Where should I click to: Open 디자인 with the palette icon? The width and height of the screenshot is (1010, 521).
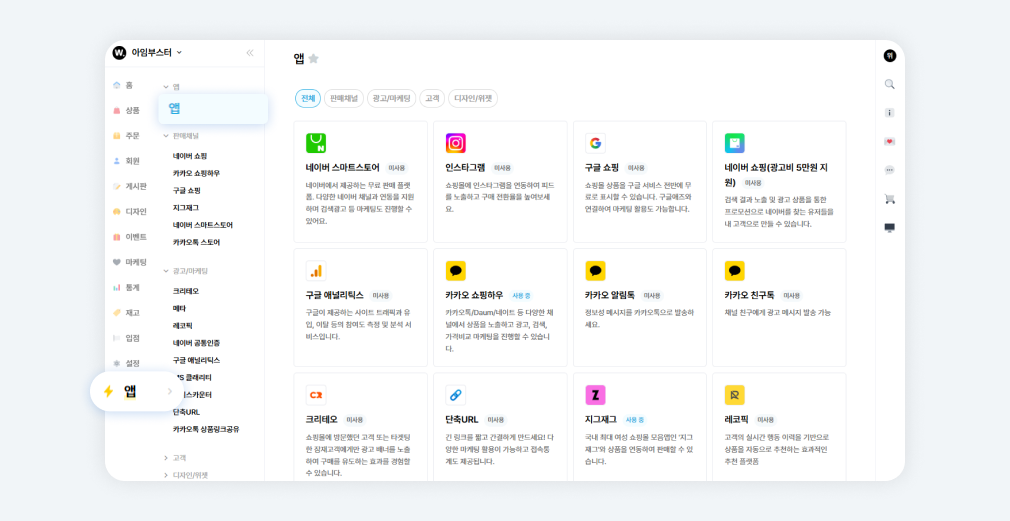coord(129,211)
